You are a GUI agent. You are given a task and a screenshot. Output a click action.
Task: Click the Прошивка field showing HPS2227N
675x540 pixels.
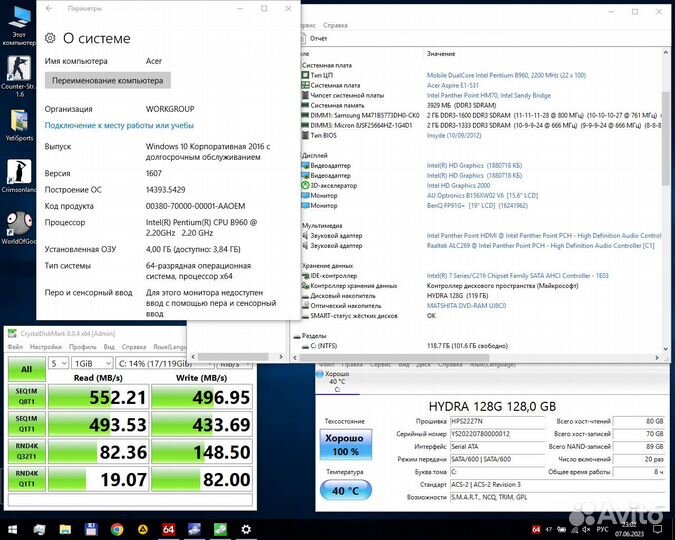point(497,421)
